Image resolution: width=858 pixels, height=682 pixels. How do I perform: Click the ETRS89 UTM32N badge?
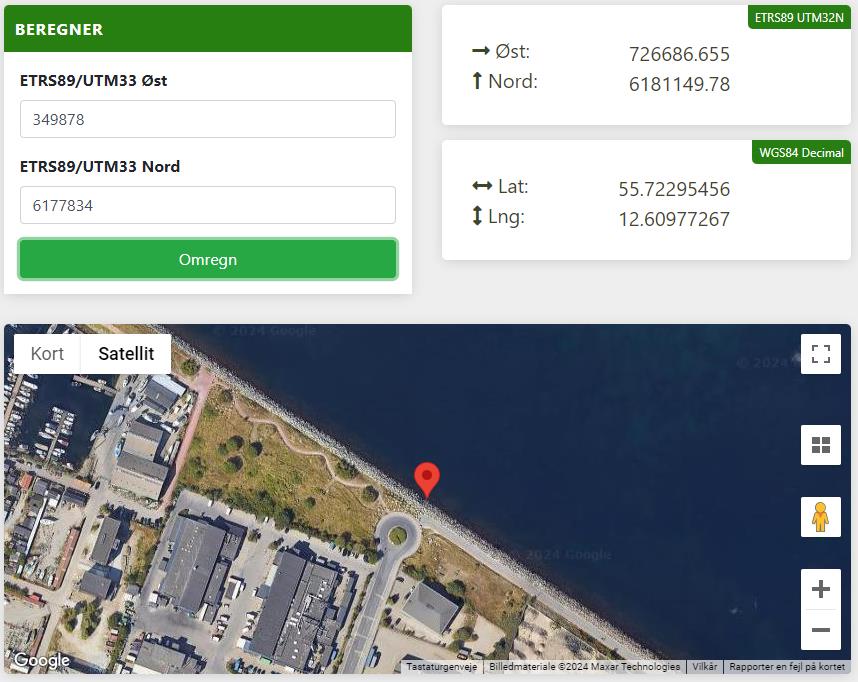pos(799,18)
